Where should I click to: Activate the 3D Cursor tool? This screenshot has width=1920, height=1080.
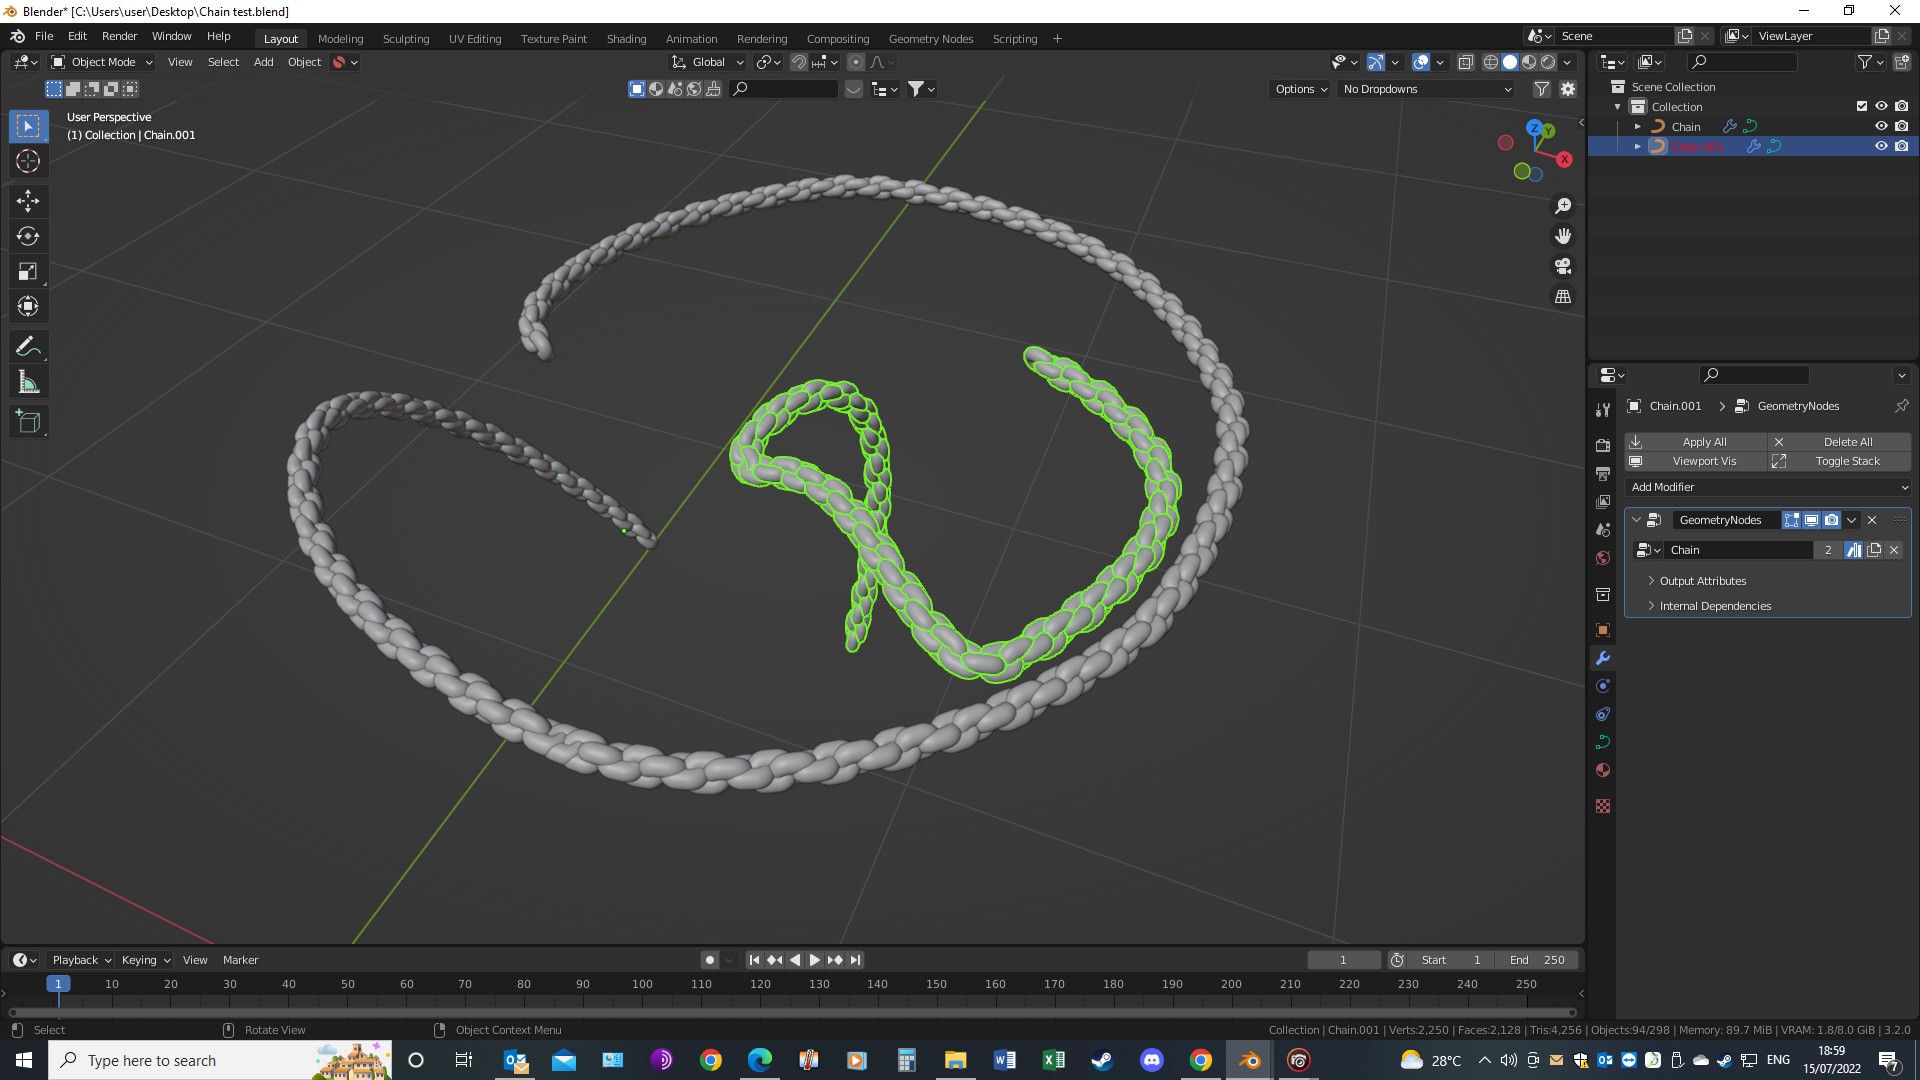point(28,161)
